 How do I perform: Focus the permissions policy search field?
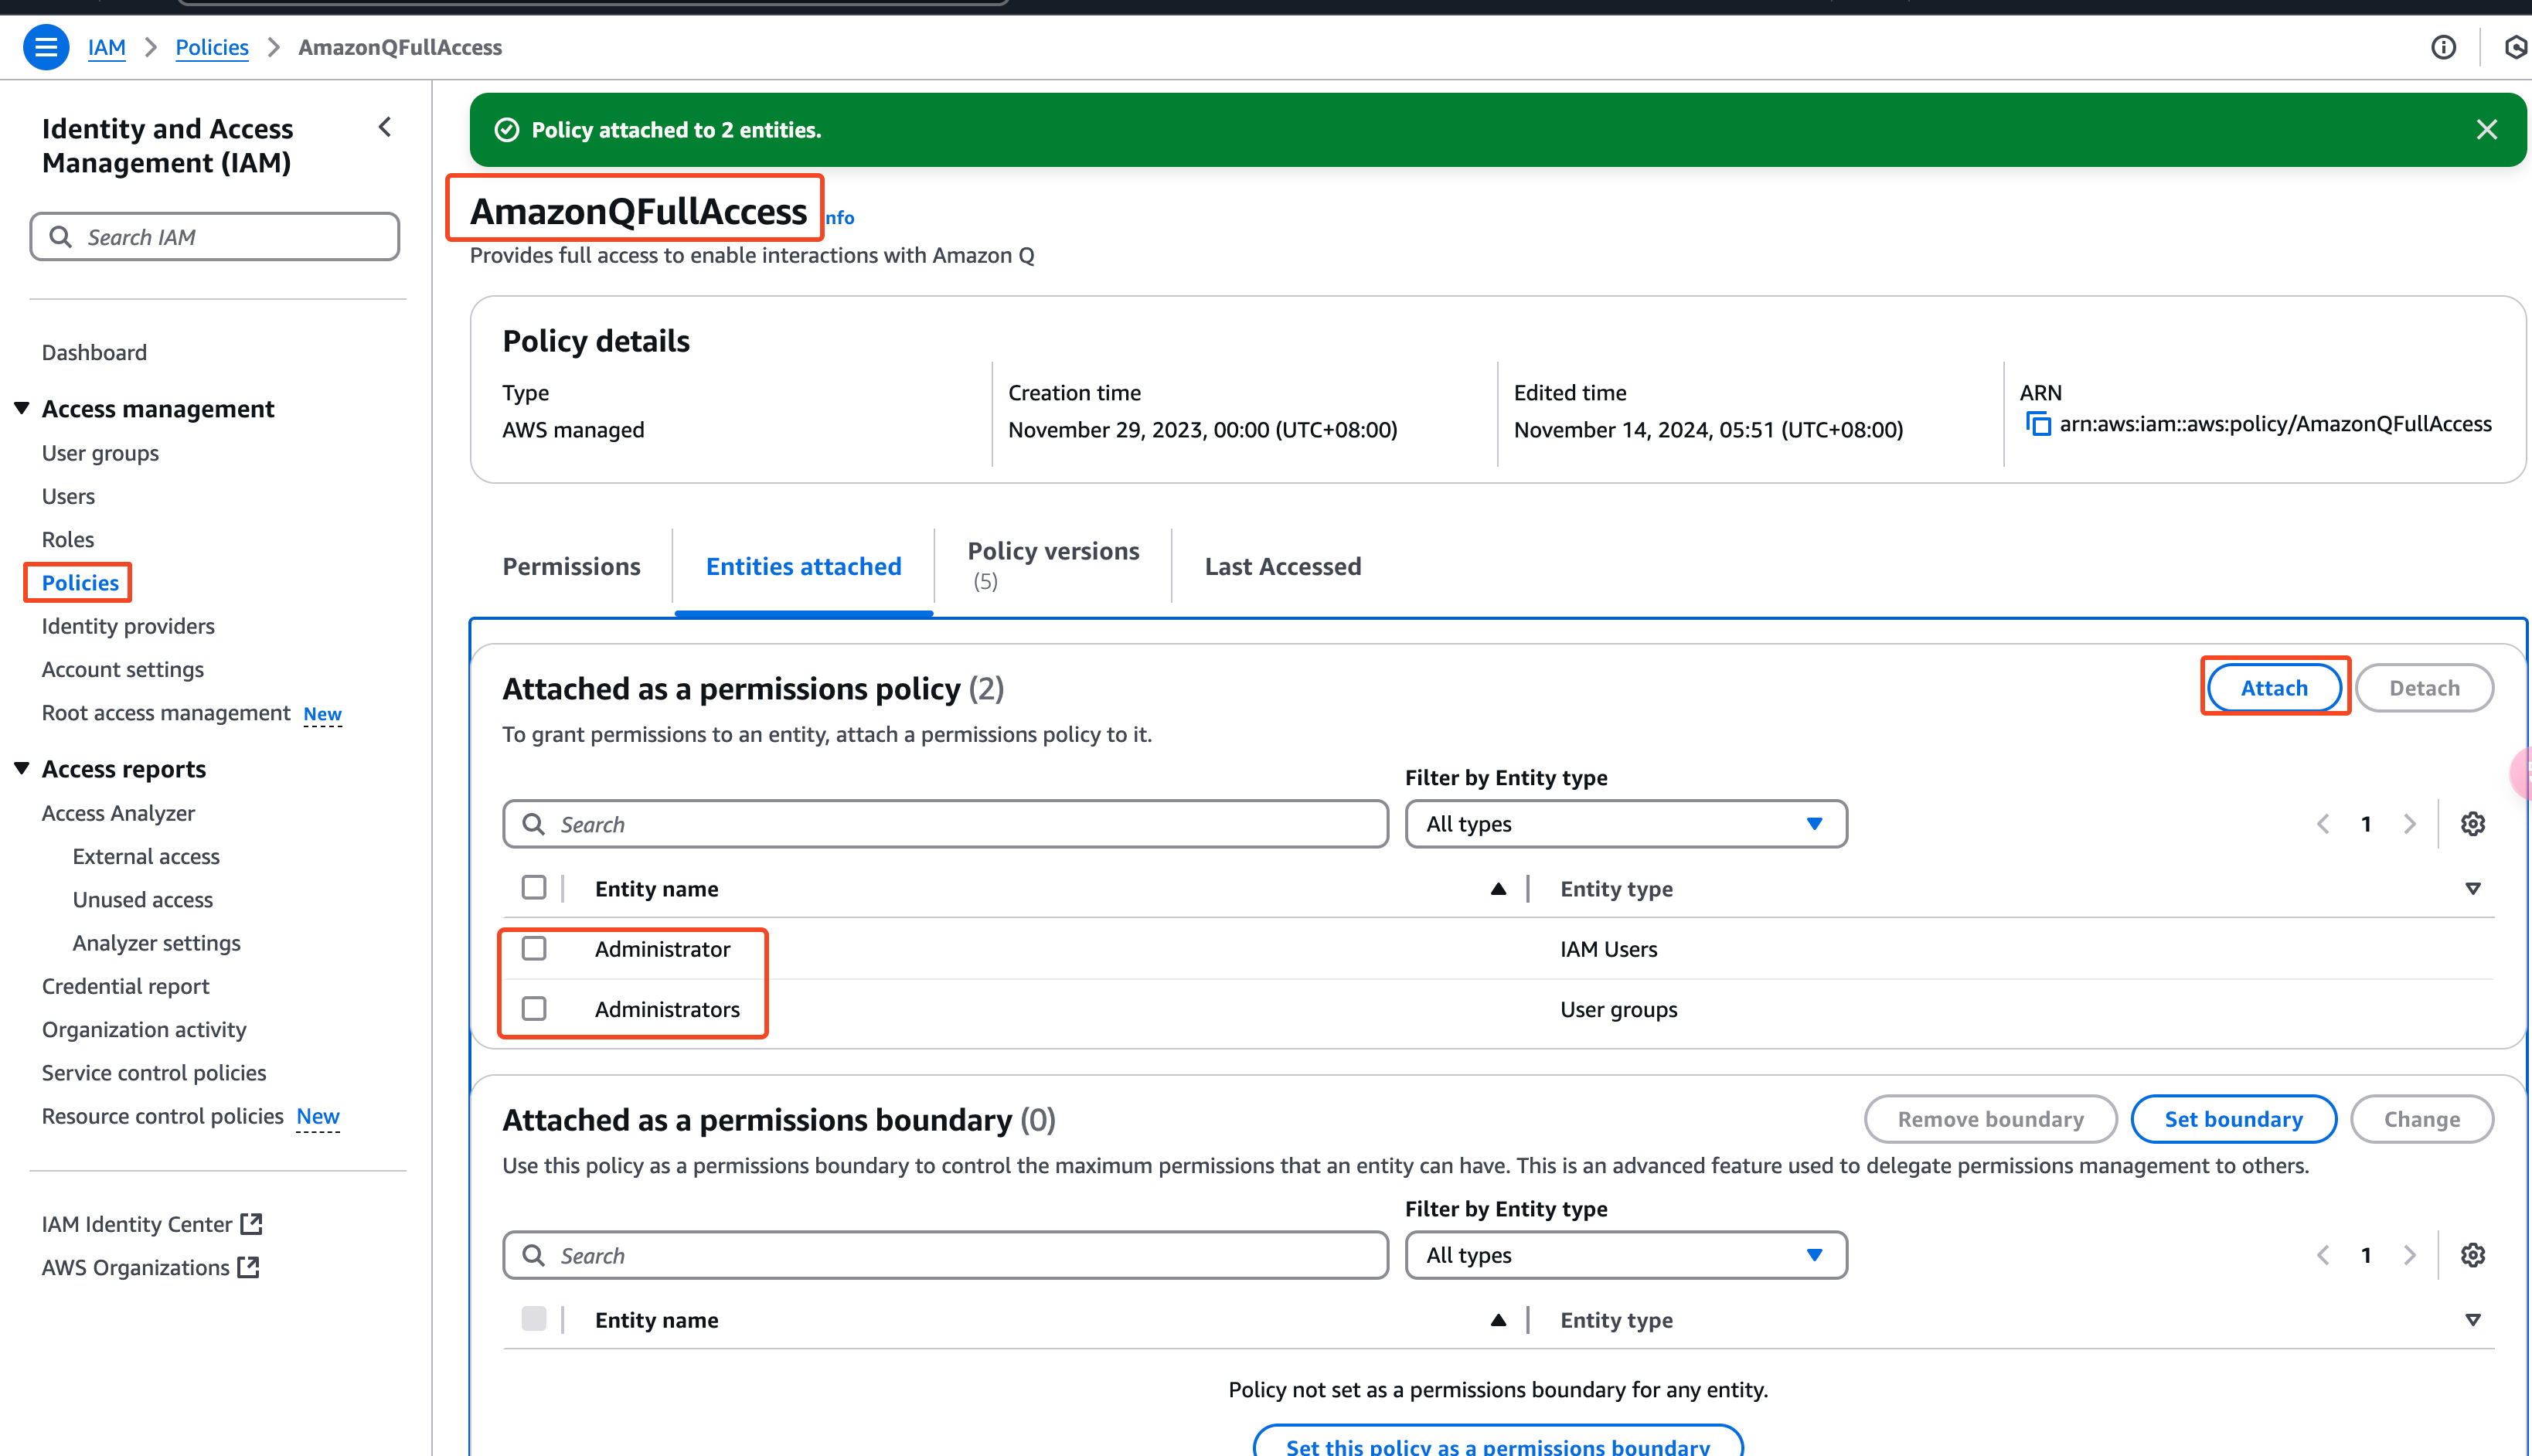[x=945, y=824]
